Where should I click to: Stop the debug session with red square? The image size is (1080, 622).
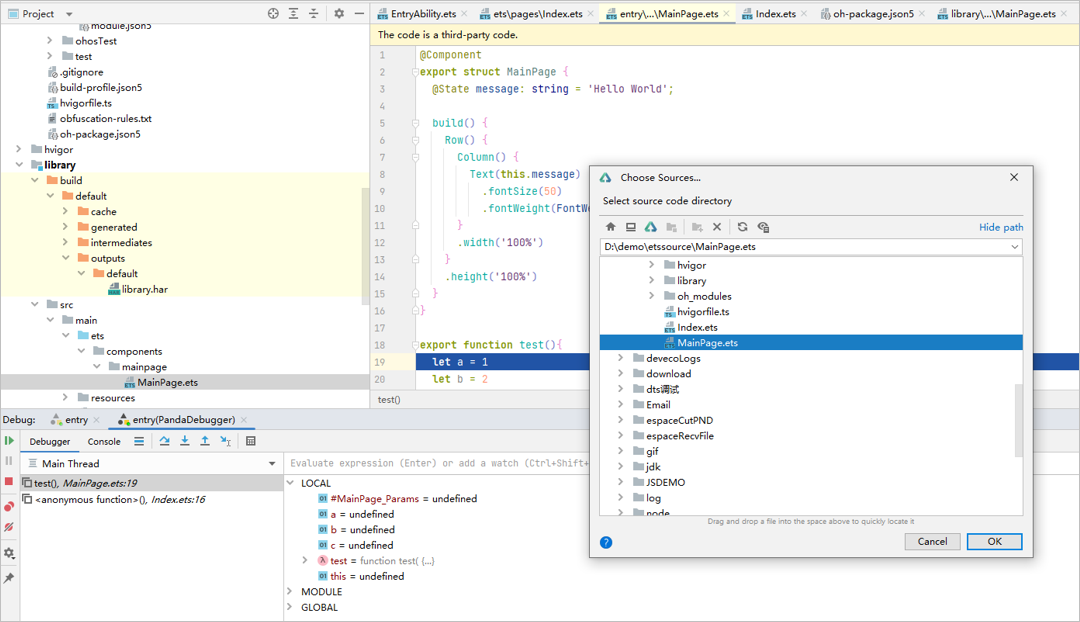click(9, 482)
